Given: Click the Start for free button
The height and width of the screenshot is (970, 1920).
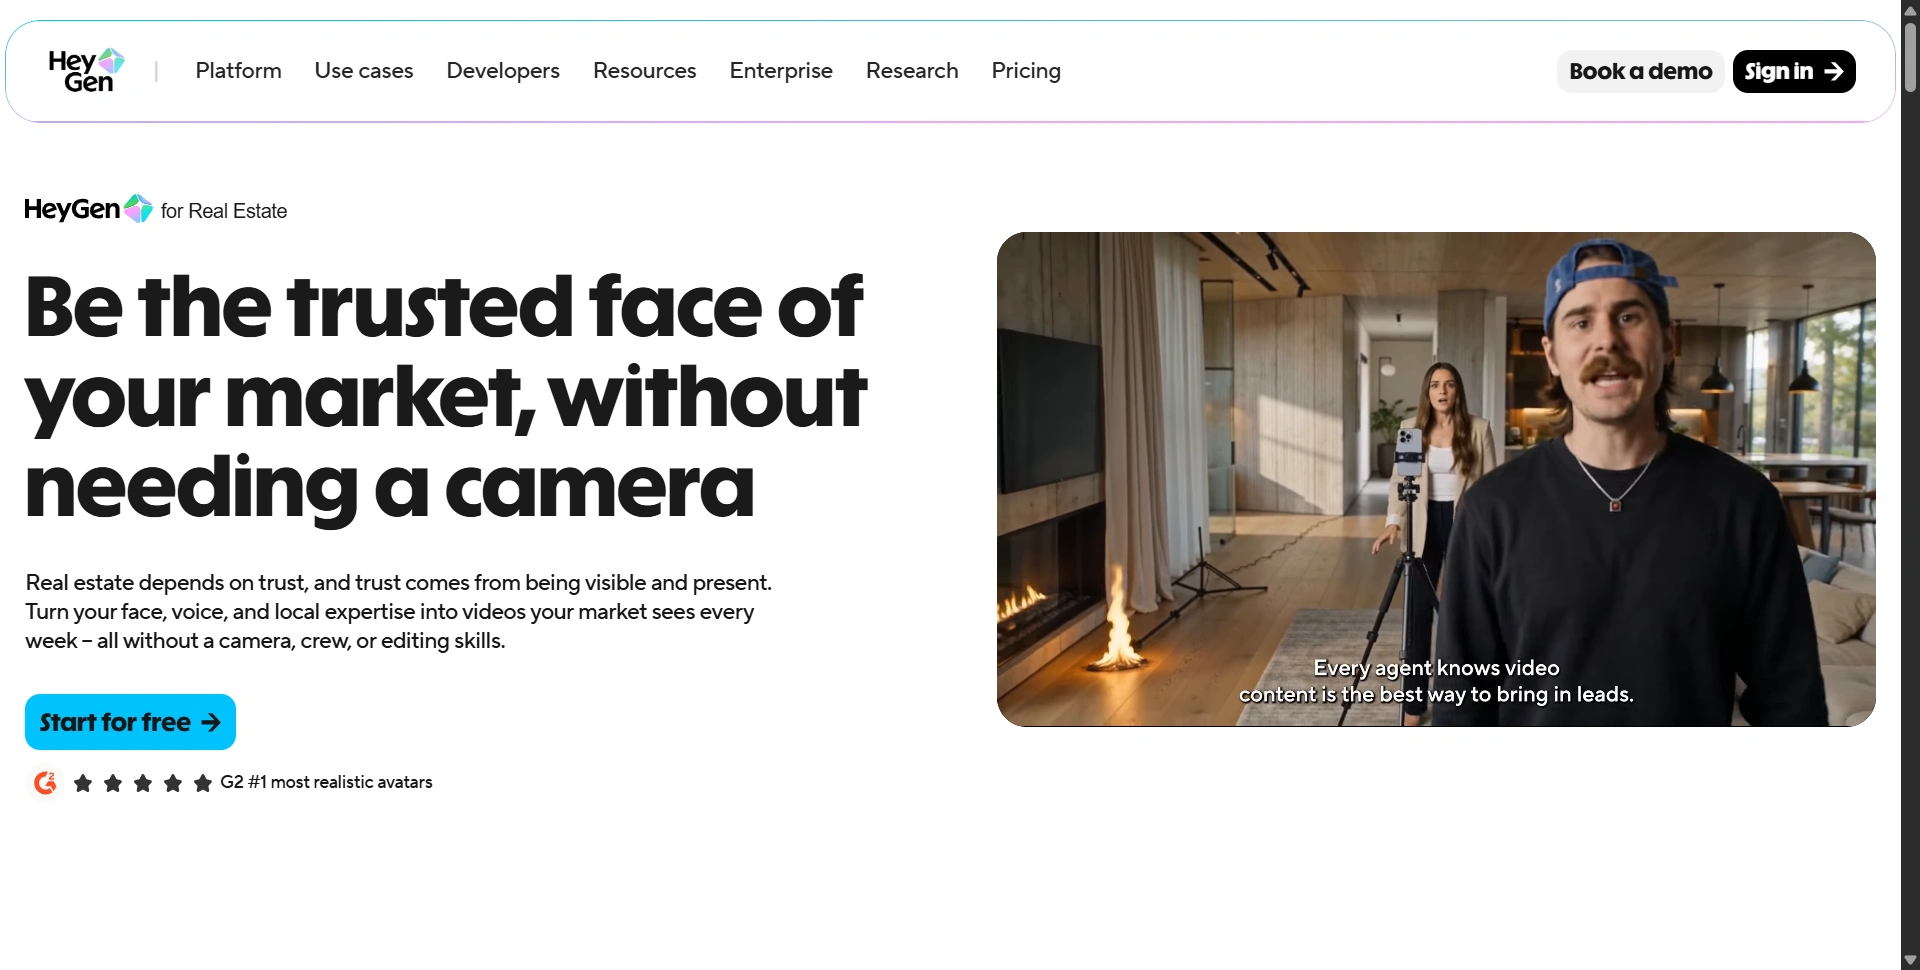Looking at the screenshot, I should pos(130,722).
